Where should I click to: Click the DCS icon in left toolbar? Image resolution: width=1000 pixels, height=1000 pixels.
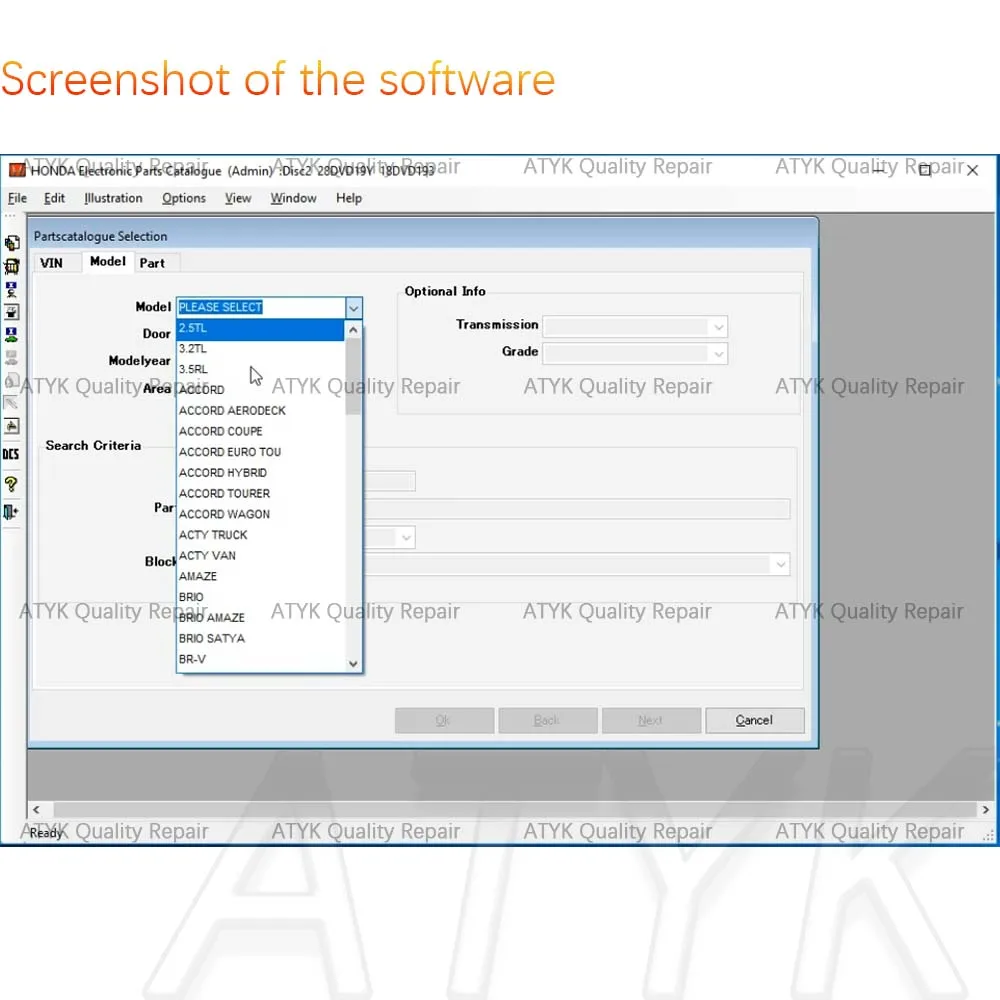[x=11, y=454]
